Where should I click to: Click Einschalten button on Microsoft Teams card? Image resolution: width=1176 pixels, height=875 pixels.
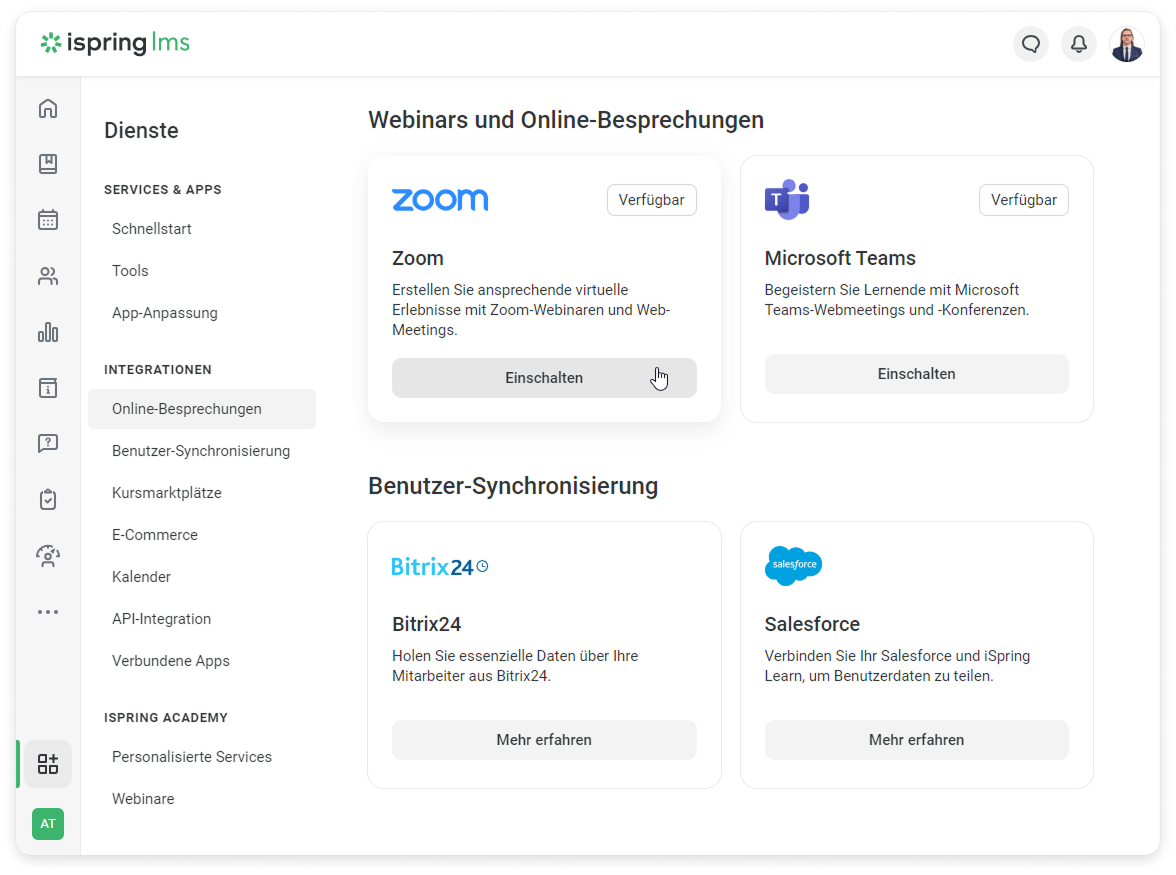click(916, 374)
